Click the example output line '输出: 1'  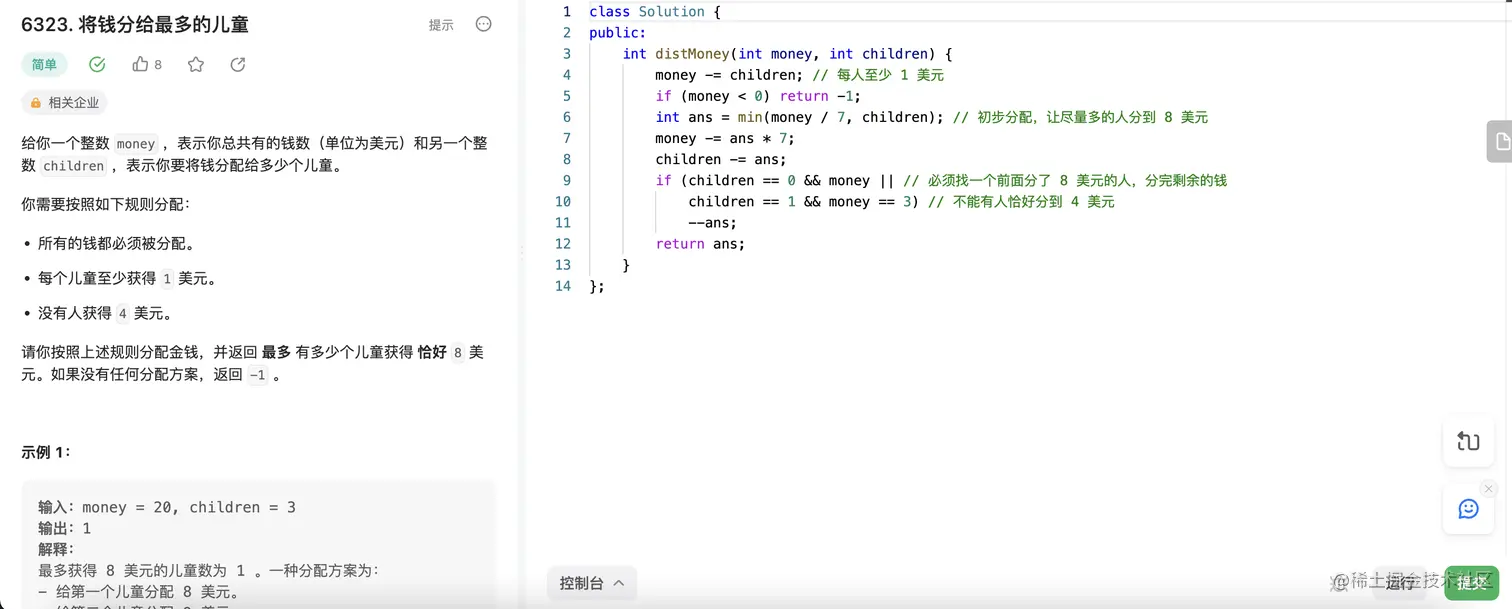click(65, 528)
